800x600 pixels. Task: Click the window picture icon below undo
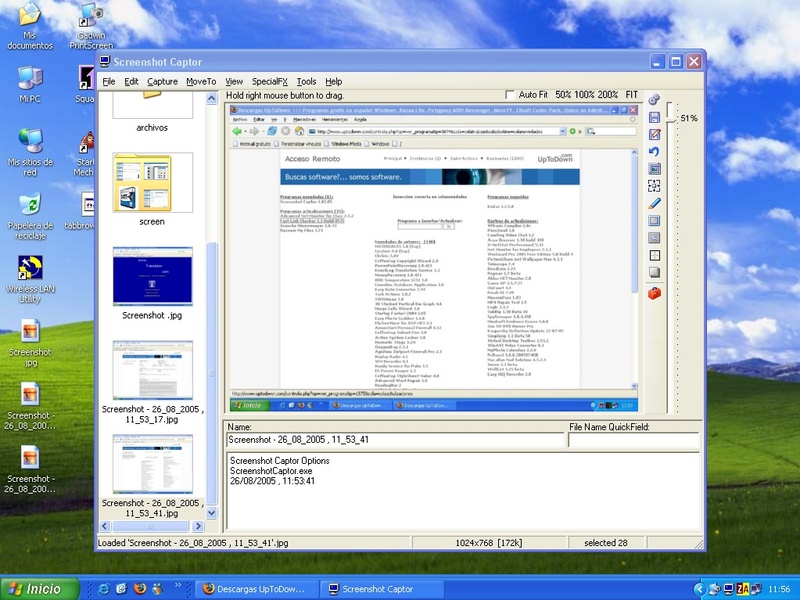[654, 169]
